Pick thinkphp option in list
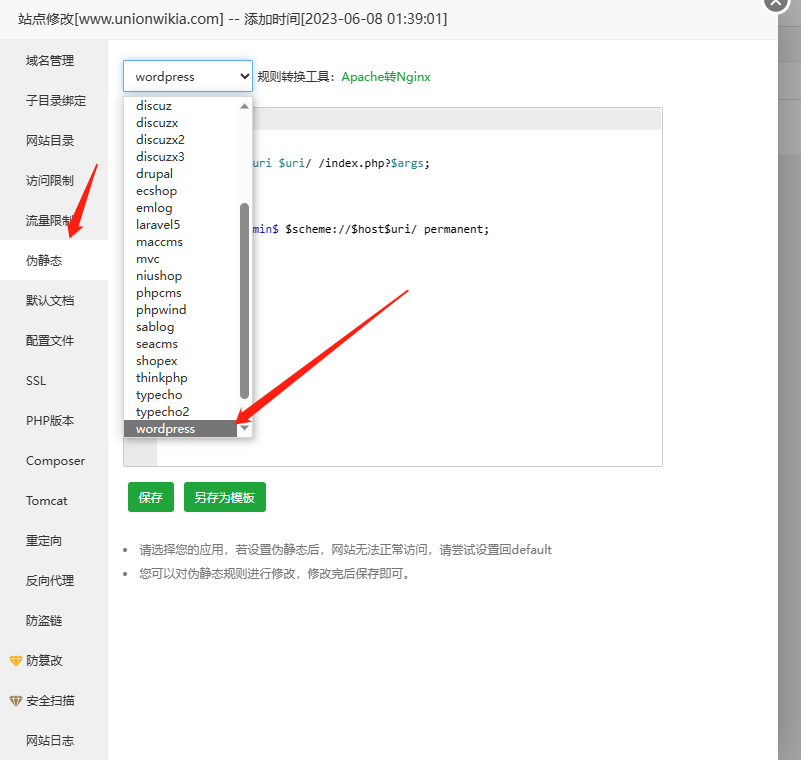 pyautogui.click(x=181, y=377)
